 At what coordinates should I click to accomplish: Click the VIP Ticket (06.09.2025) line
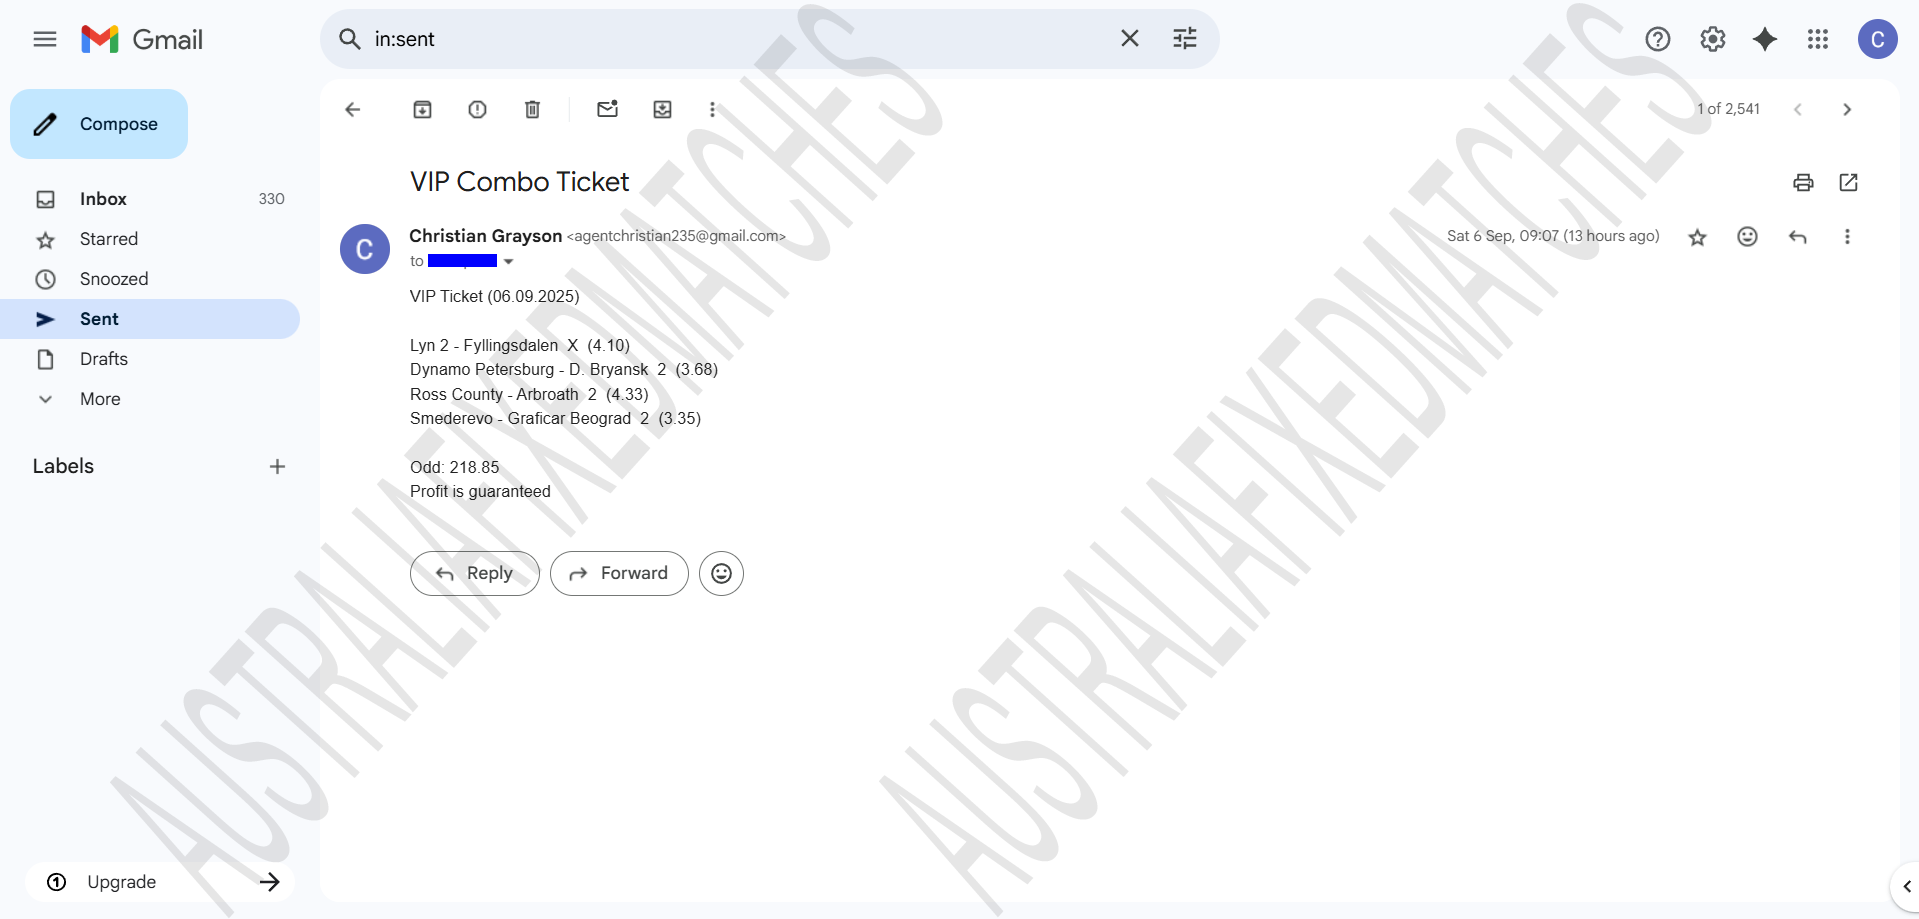495,296
